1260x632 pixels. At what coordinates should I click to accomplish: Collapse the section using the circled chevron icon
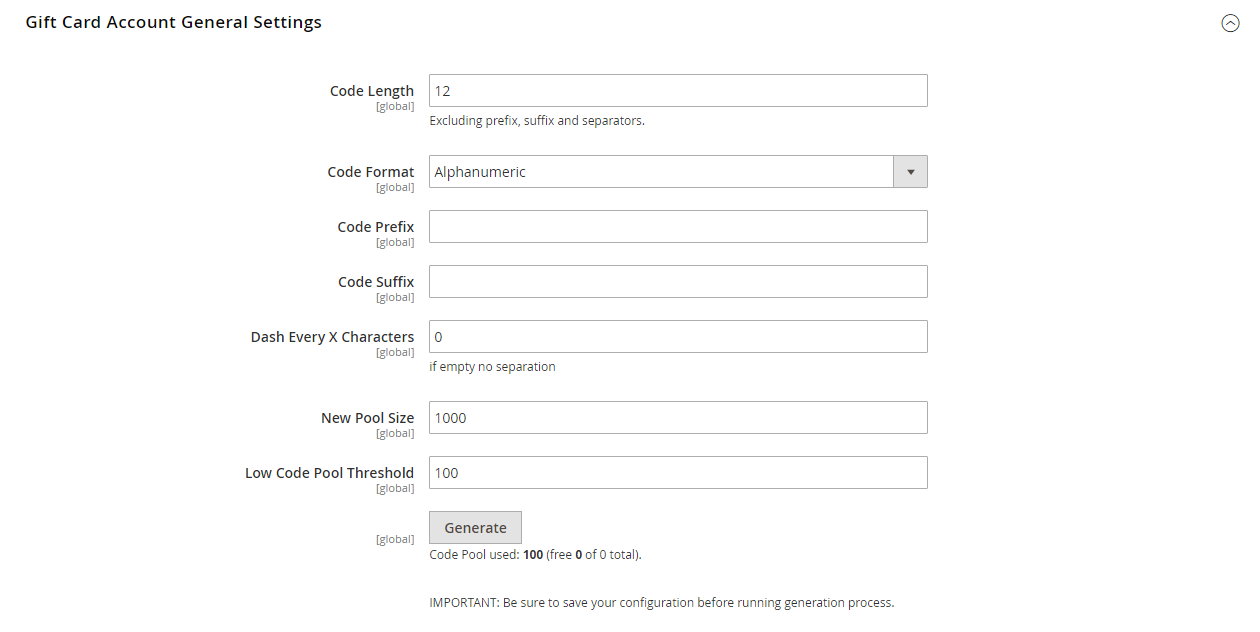point(1230,23)
